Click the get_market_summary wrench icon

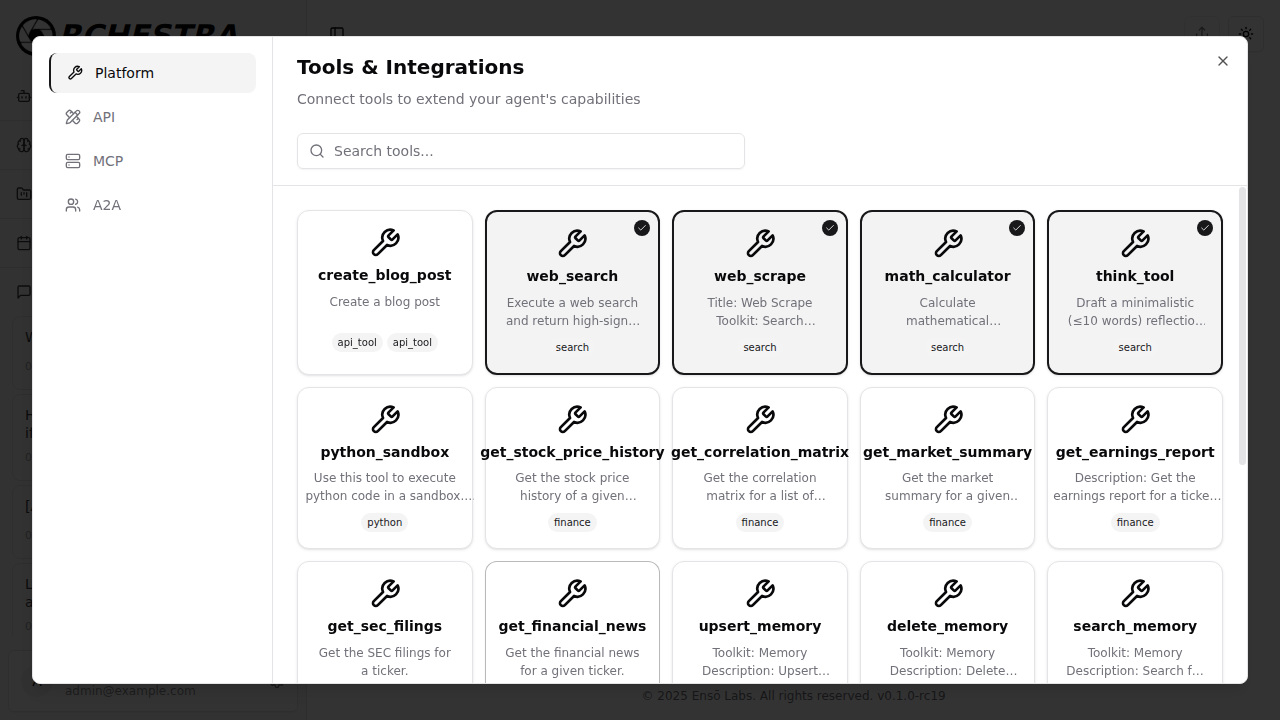coord(947,419)
